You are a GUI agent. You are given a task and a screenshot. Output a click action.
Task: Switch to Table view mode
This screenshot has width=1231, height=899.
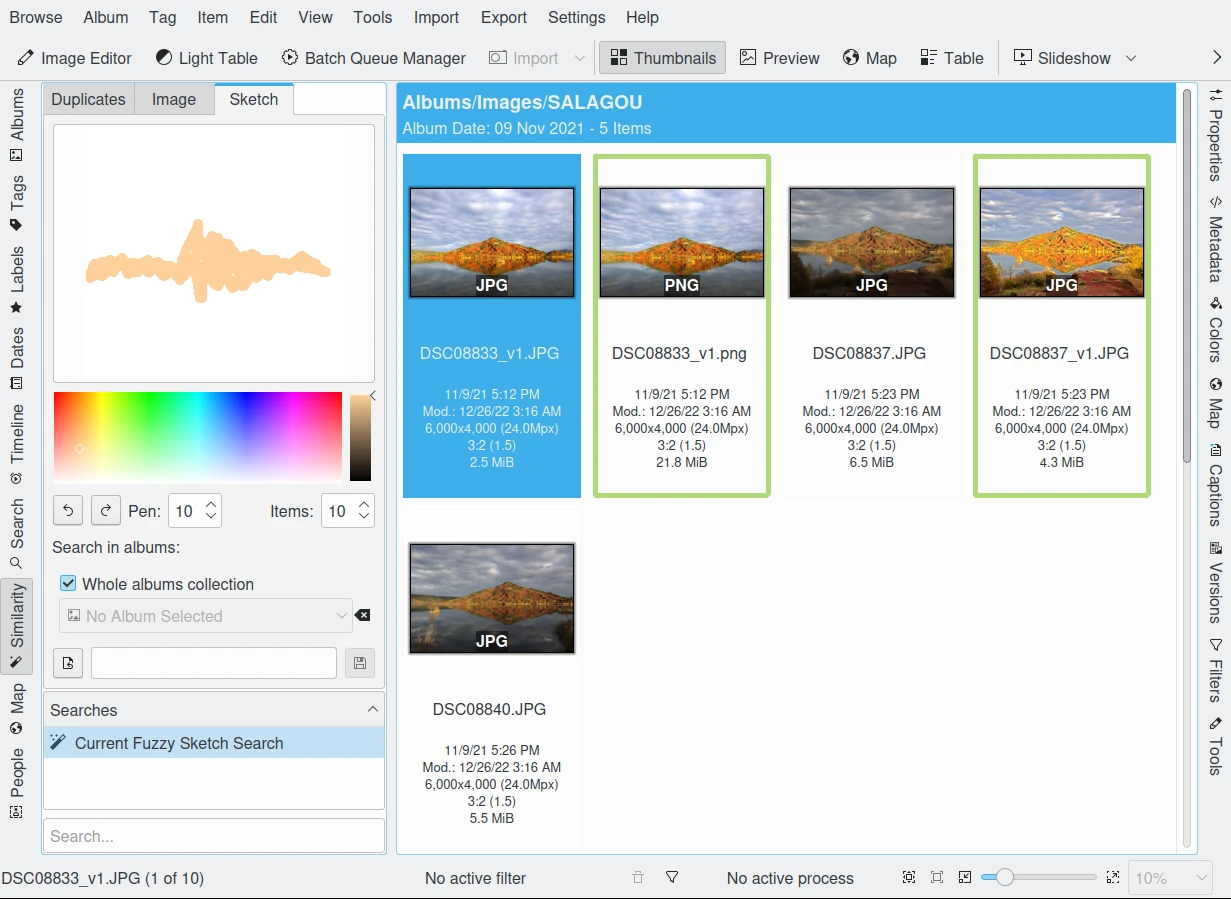click(952, 58)
